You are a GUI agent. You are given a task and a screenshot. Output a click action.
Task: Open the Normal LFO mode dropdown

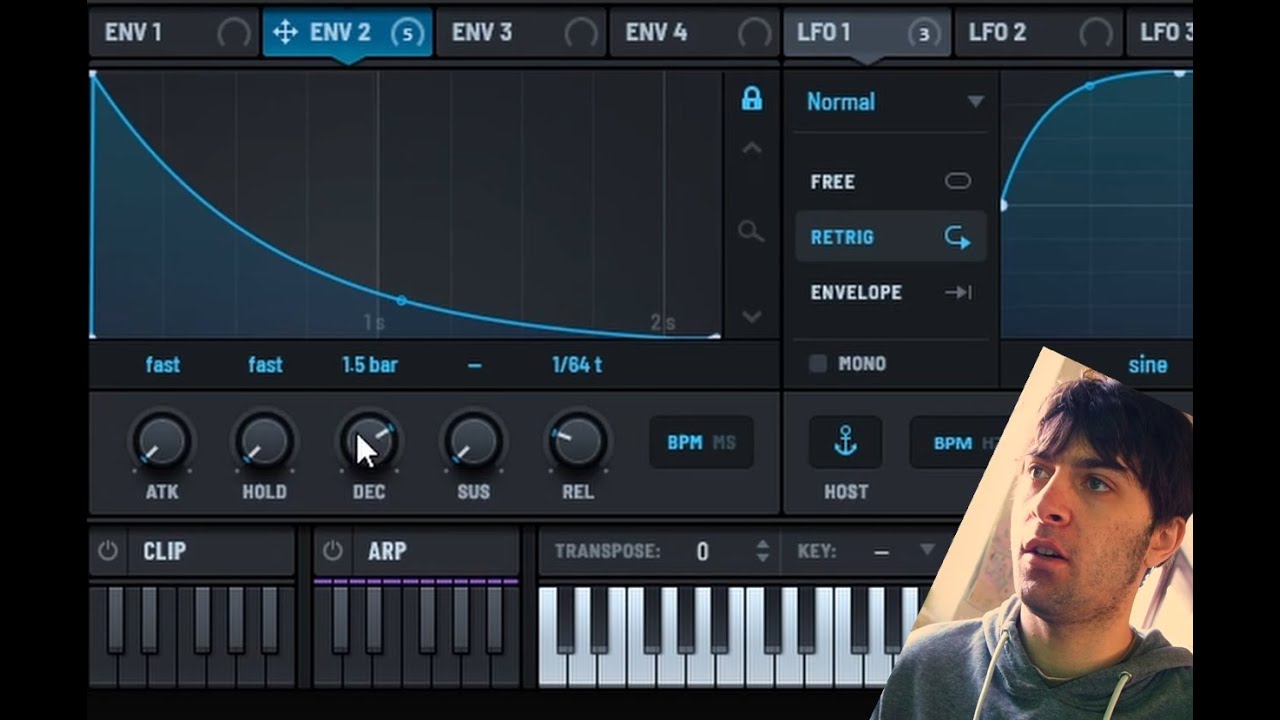[893, 101]
